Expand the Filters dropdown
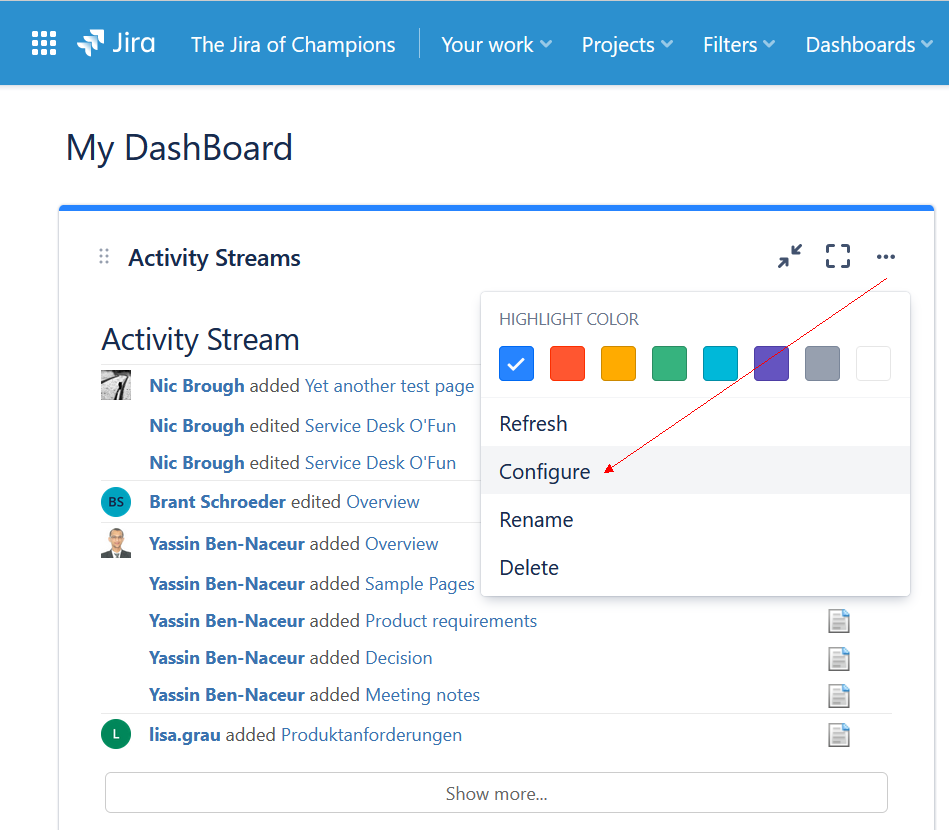The width and height of the screenshot is (949, 830). (739, 45)
